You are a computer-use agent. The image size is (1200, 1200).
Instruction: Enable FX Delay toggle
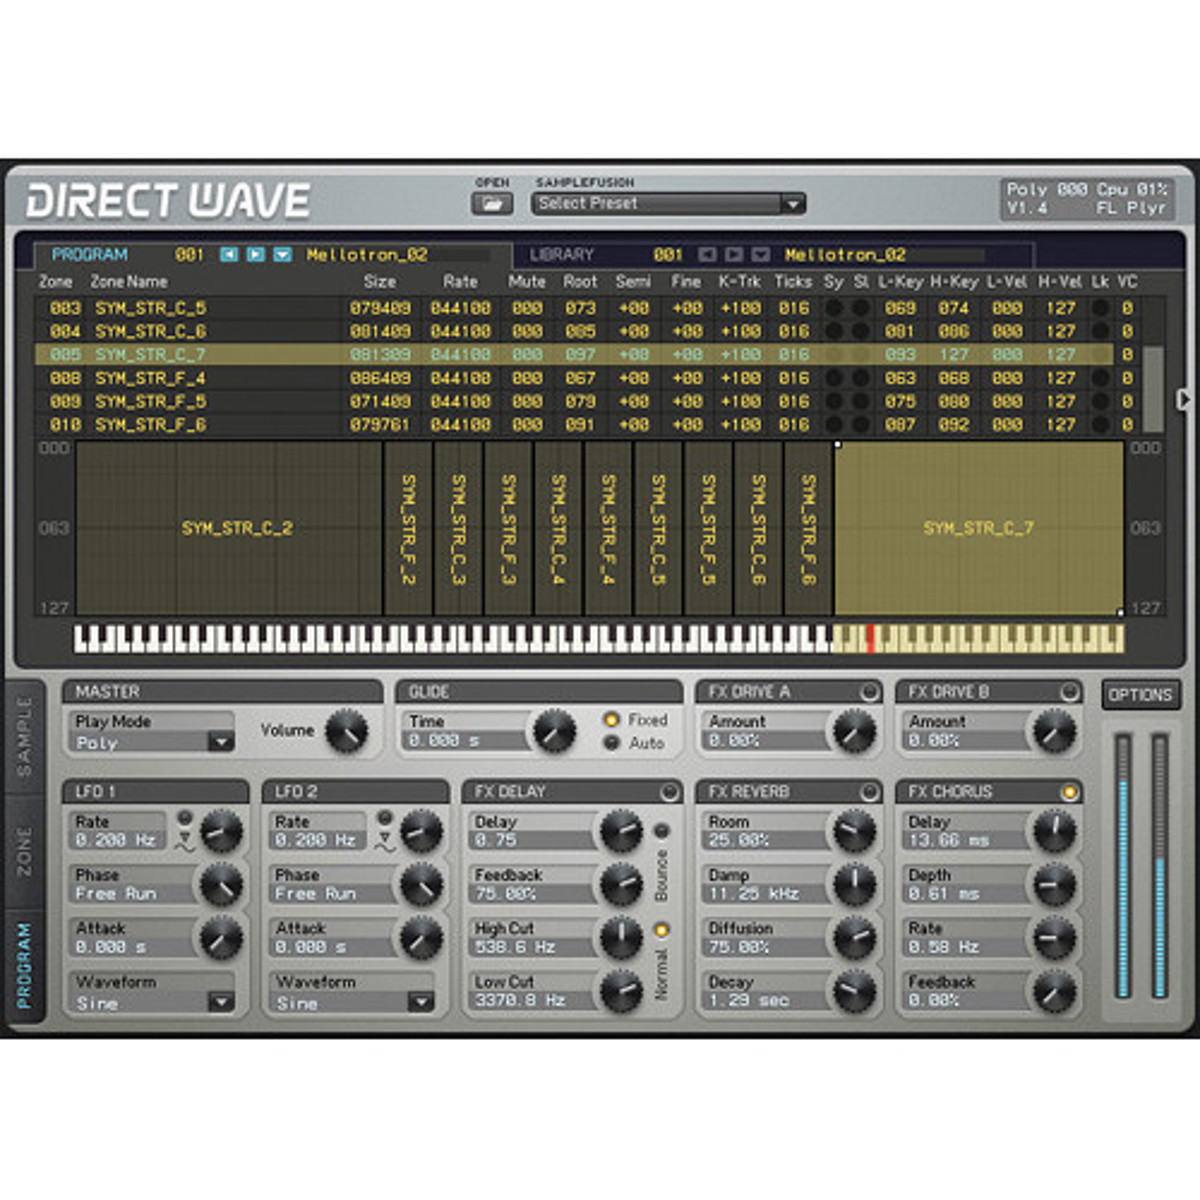coord(669,792)
